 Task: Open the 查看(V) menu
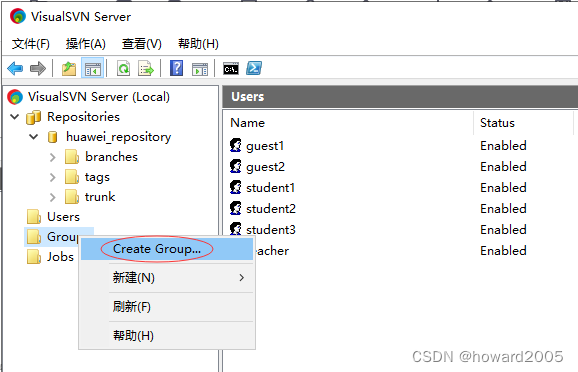(142, 44)
